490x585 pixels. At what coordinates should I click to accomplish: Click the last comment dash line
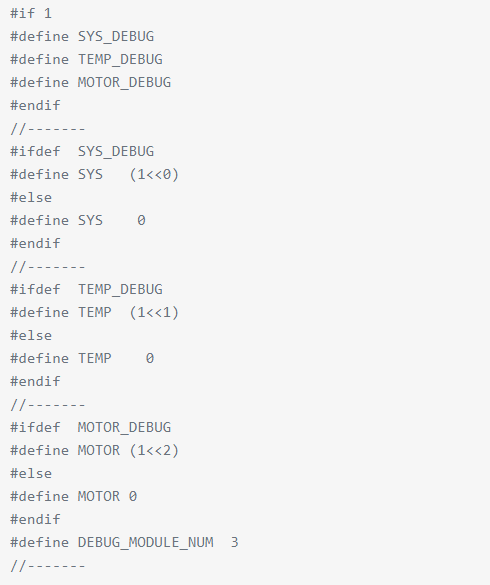tap(48, 566)
